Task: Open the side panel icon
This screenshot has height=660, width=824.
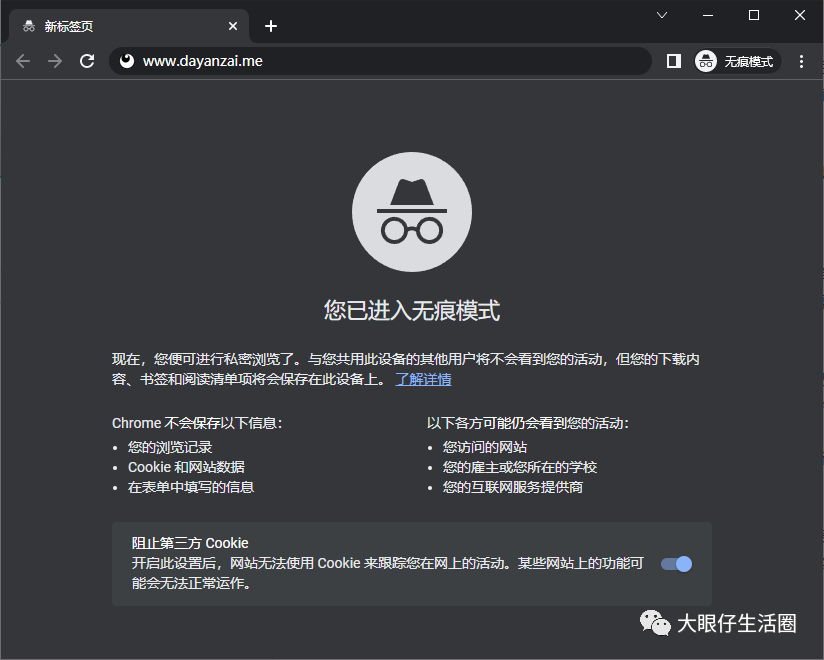Action: pos(674,61)
